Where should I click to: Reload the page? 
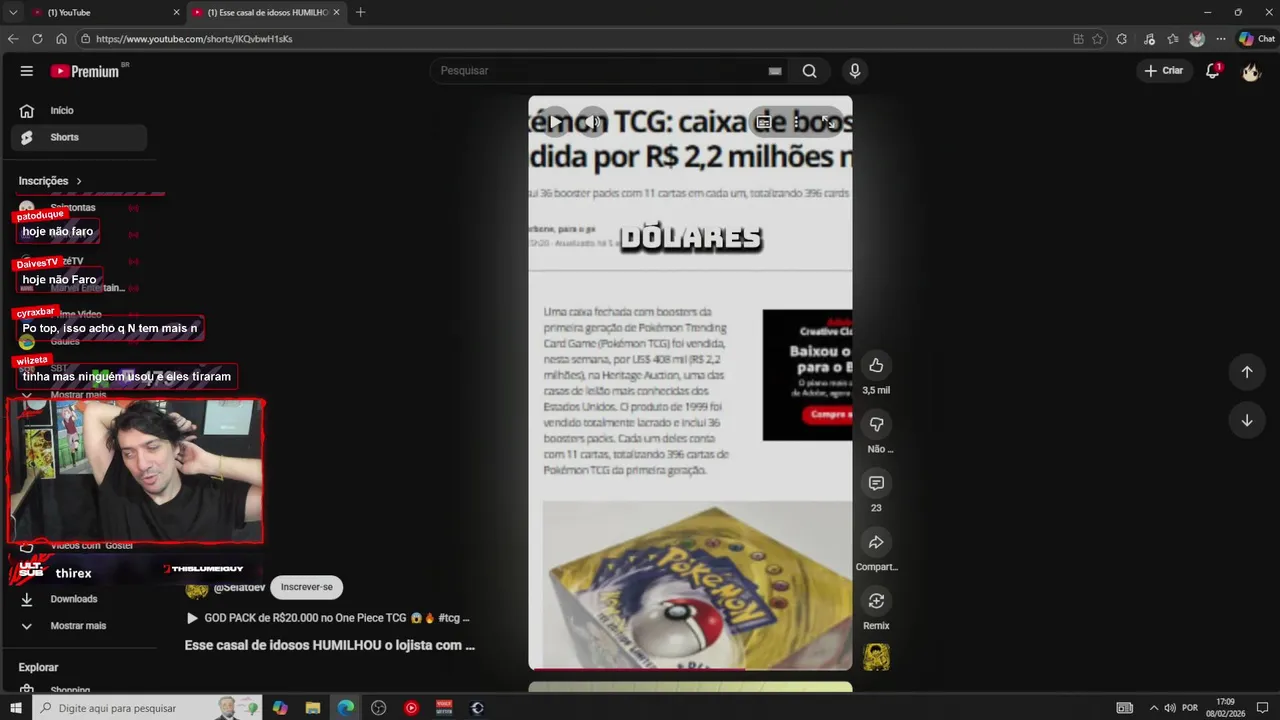pyautogui.click(x=37, y=39)
